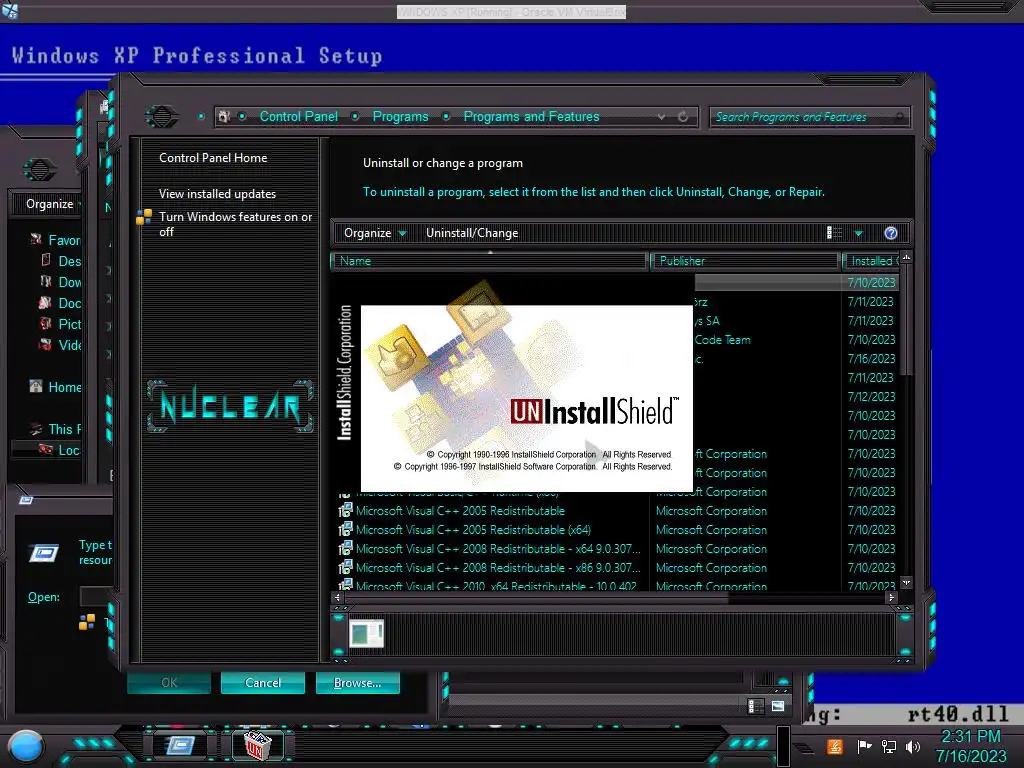Click icon of Visual C++ 2008 x86 entry

click(x=345, y=568)
